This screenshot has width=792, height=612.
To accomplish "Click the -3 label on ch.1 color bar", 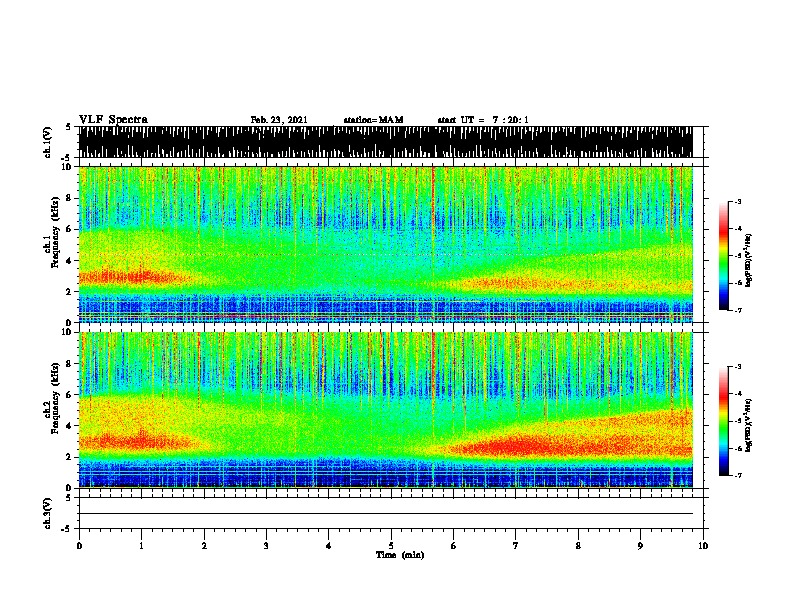I will 738,201.
